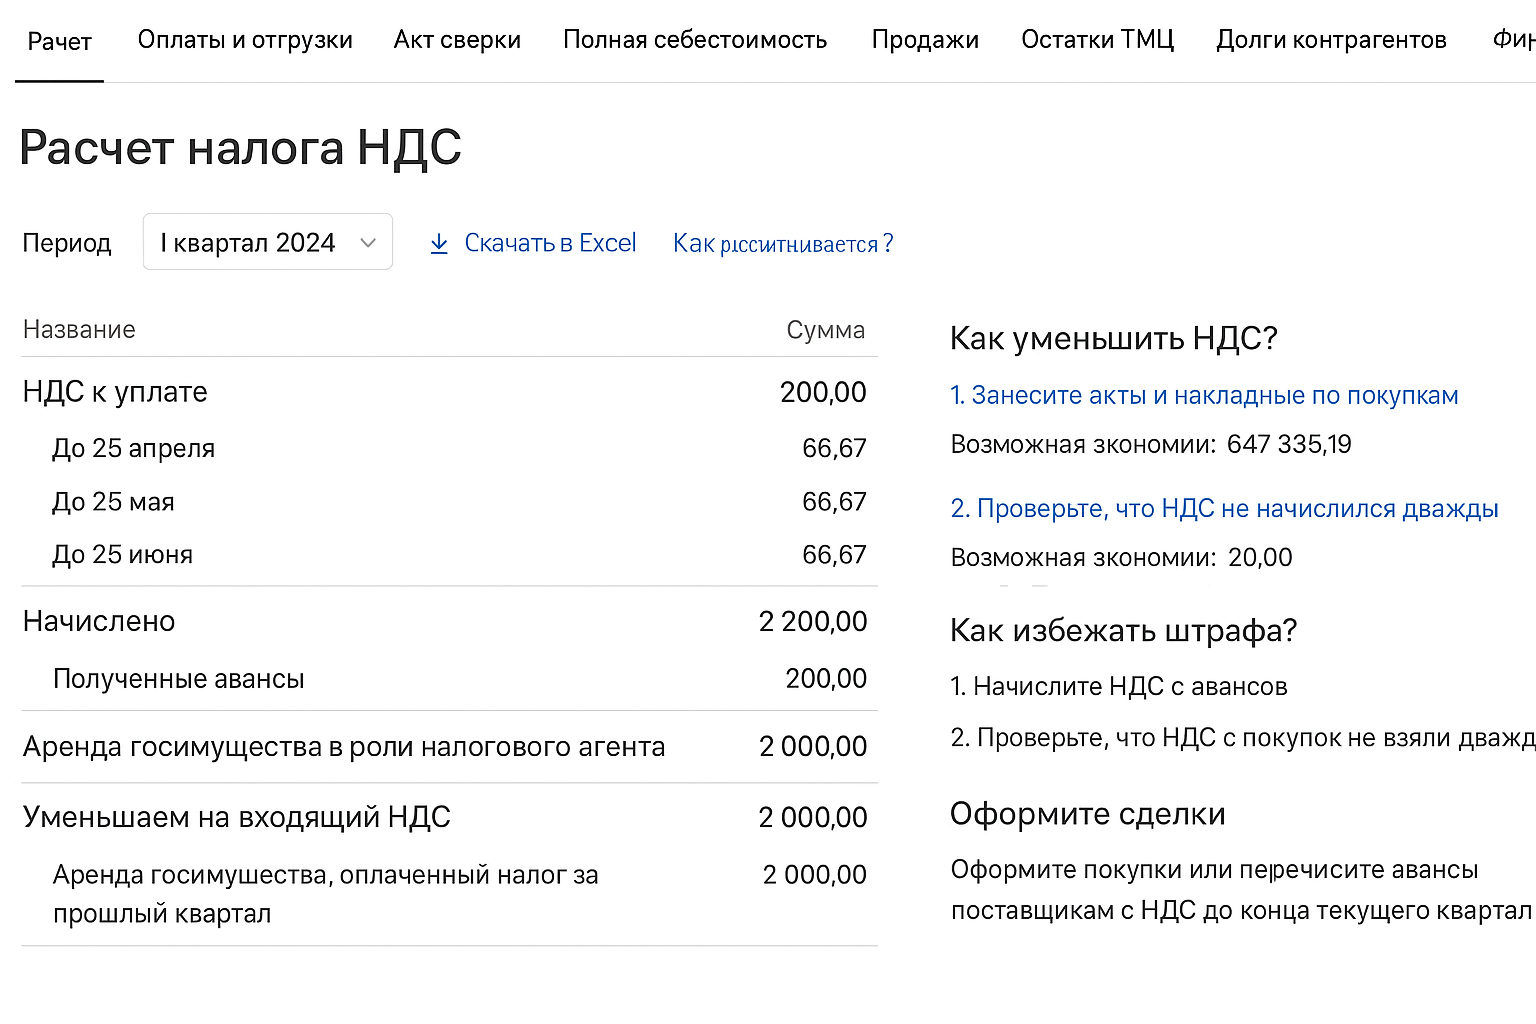Click the Полученные авансы row

(x=180, y=679)
